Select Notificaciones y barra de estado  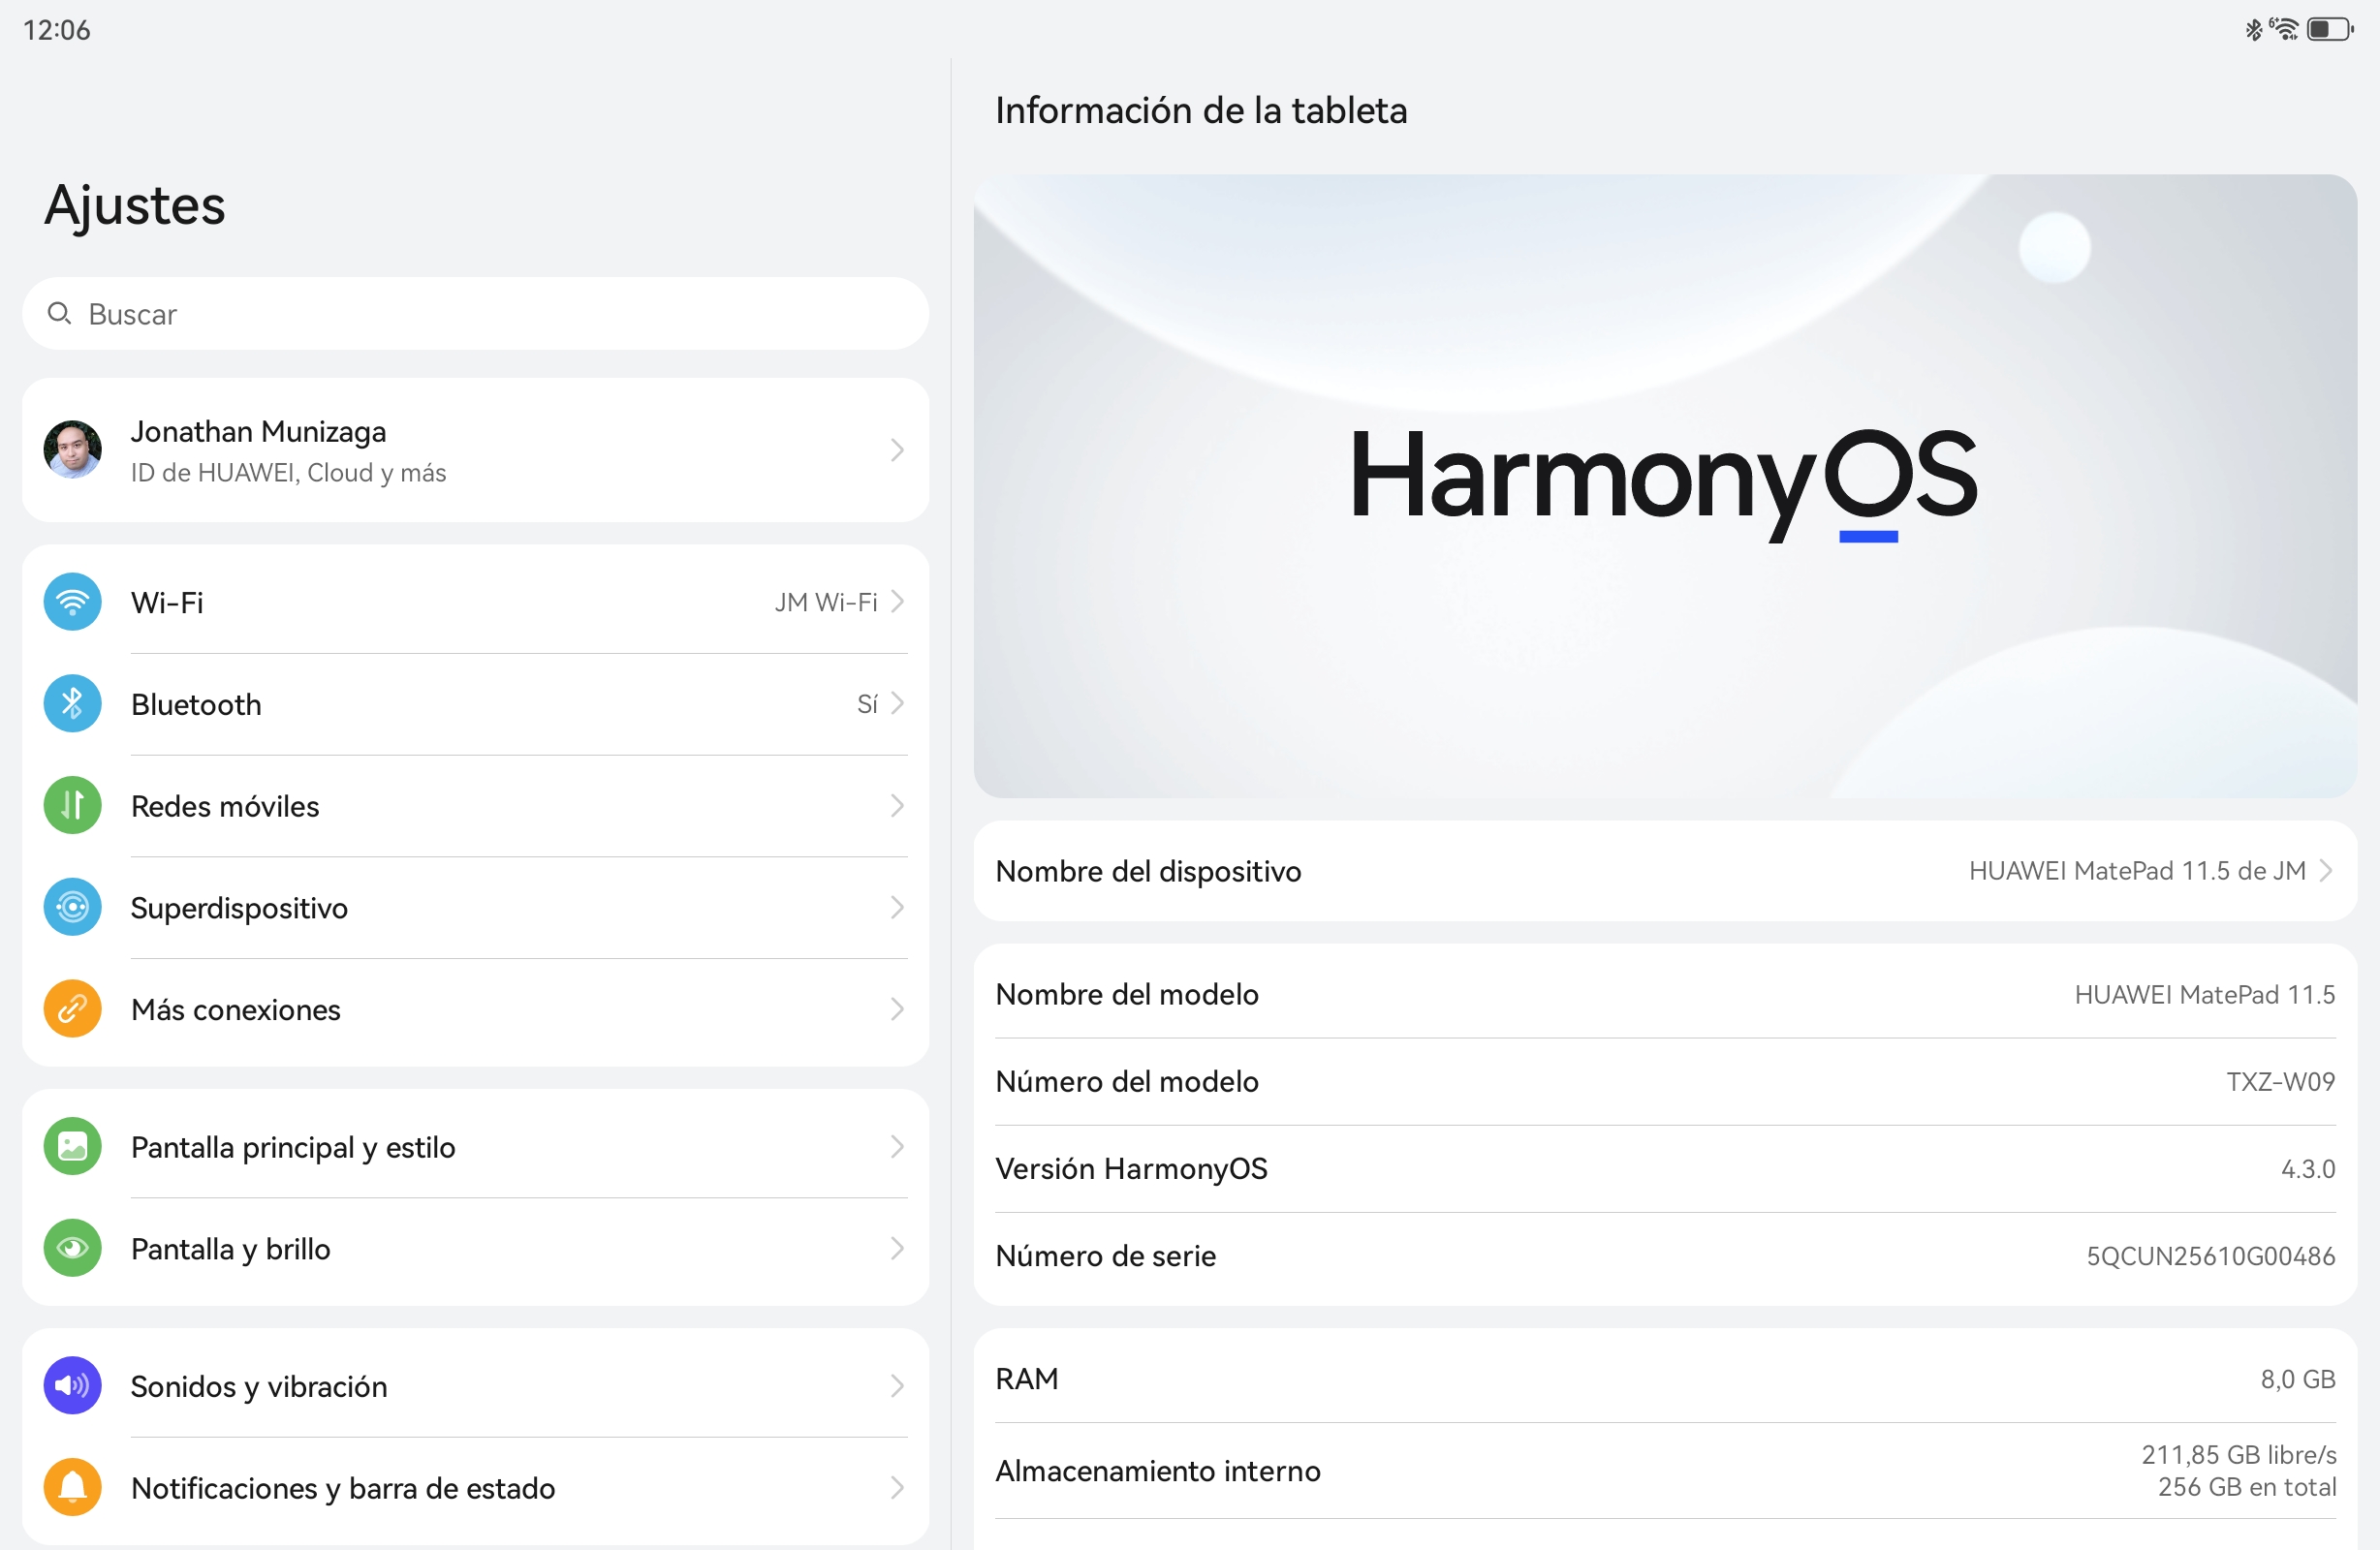point(343,1488)
